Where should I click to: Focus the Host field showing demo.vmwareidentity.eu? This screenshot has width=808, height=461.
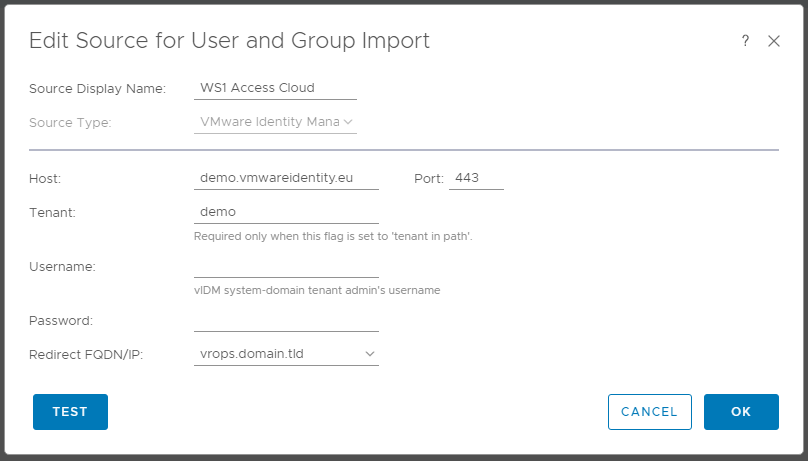(286, 178)
